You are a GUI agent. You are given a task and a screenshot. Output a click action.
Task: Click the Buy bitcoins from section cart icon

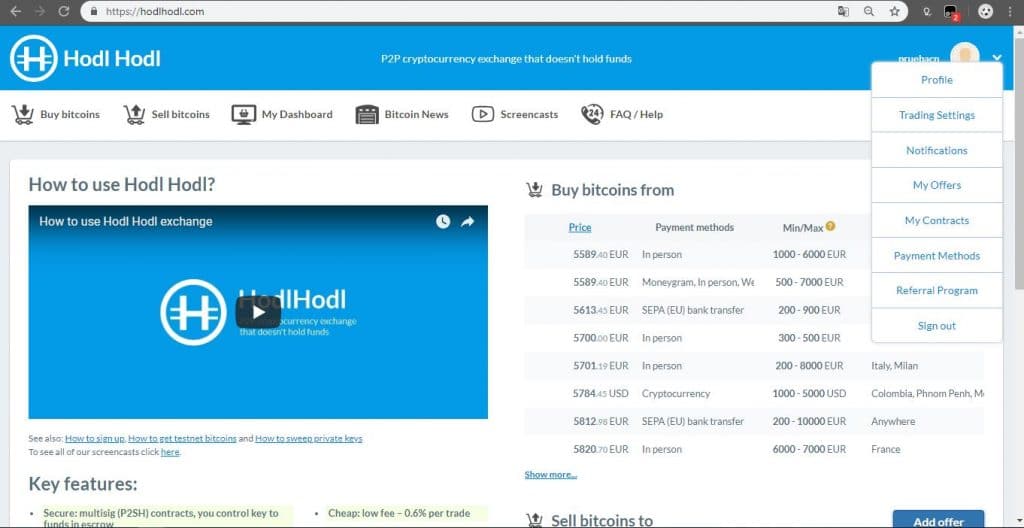[534, 190]
